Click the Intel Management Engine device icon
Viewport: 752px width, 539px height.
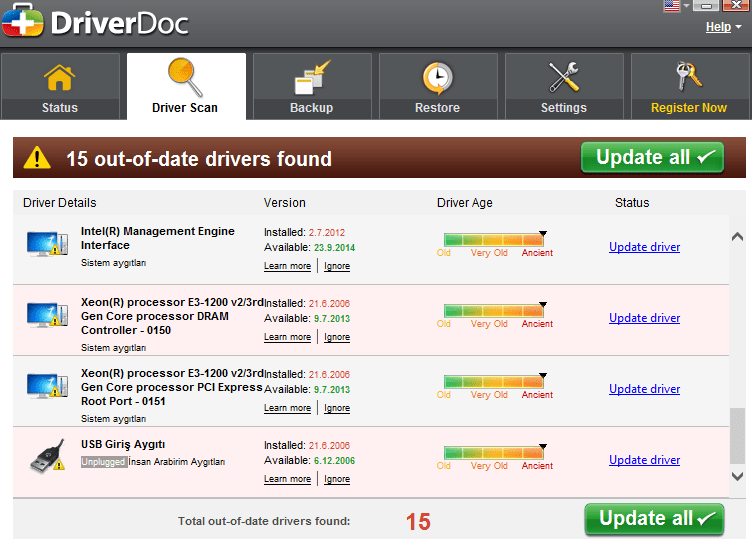pyautogui.click(x=47, y=244)
